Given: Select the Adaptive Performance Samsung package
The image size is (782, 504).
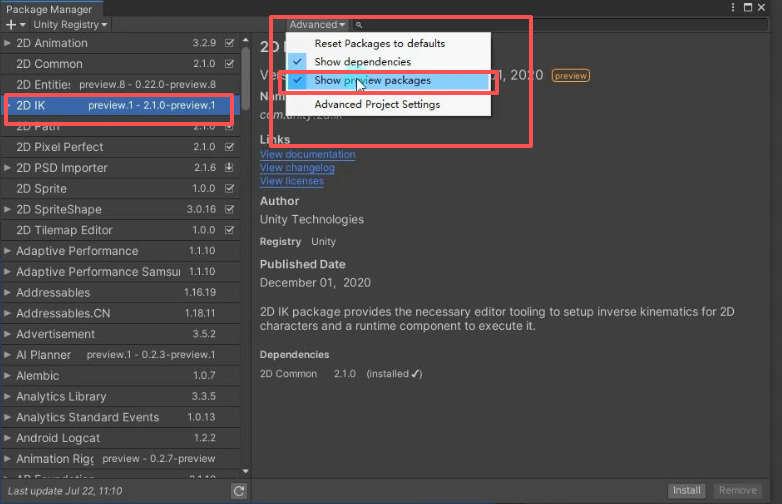Looking at the screenshot, I should click(121, 272).
